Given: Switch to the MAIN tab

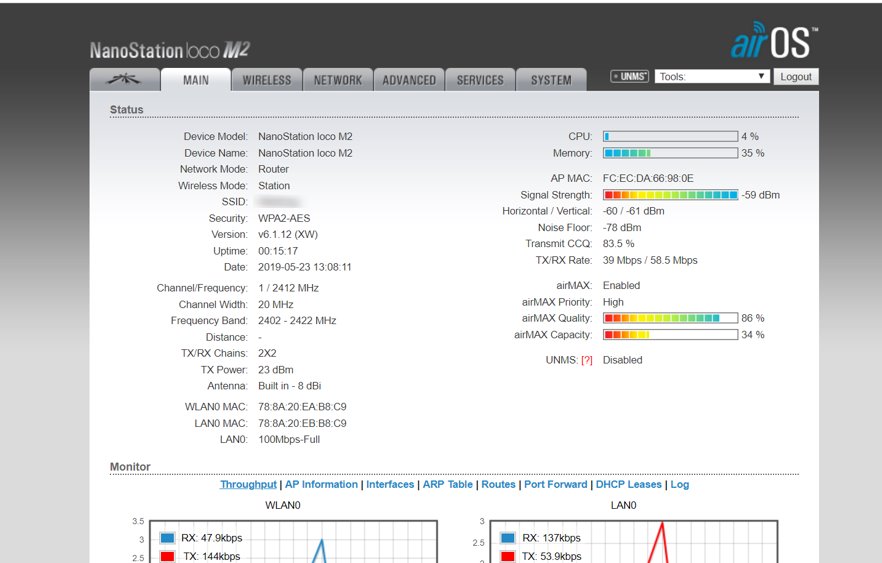Looking at the screenshot, I should (x=196, y=80).
